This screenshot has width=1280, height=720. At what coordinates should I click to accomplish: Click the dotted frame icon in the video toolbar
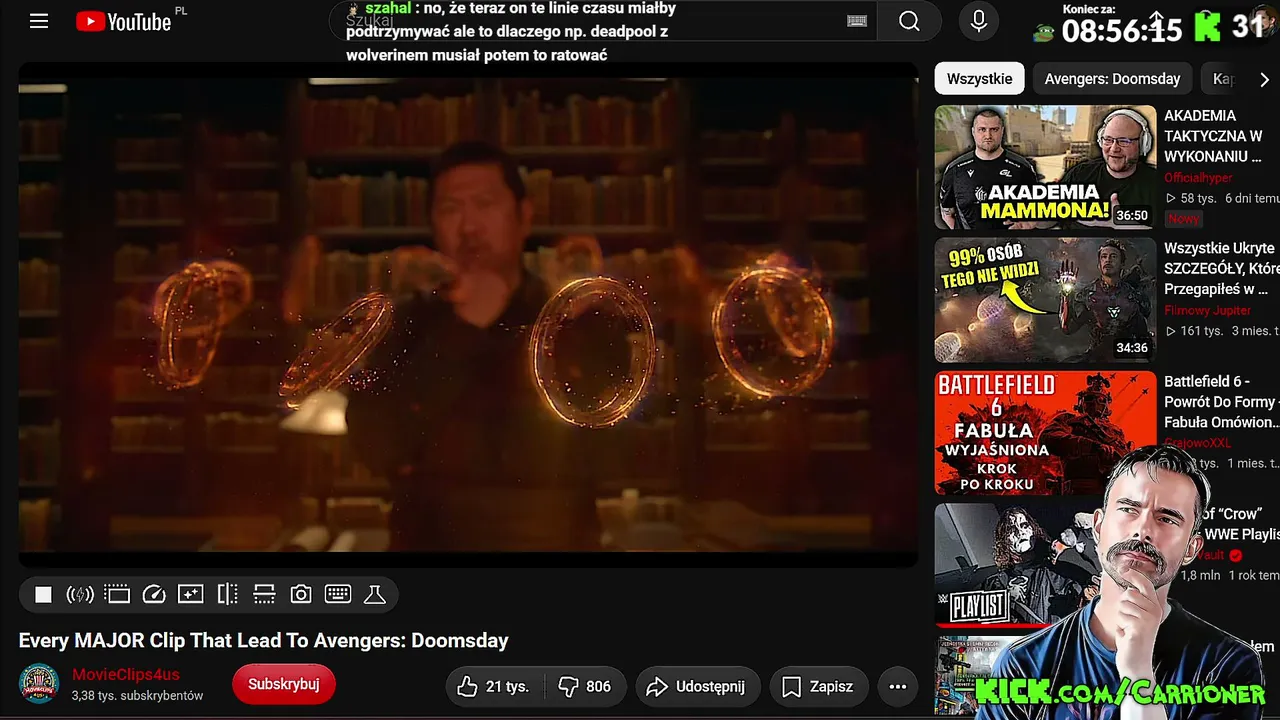click(117, 595)
